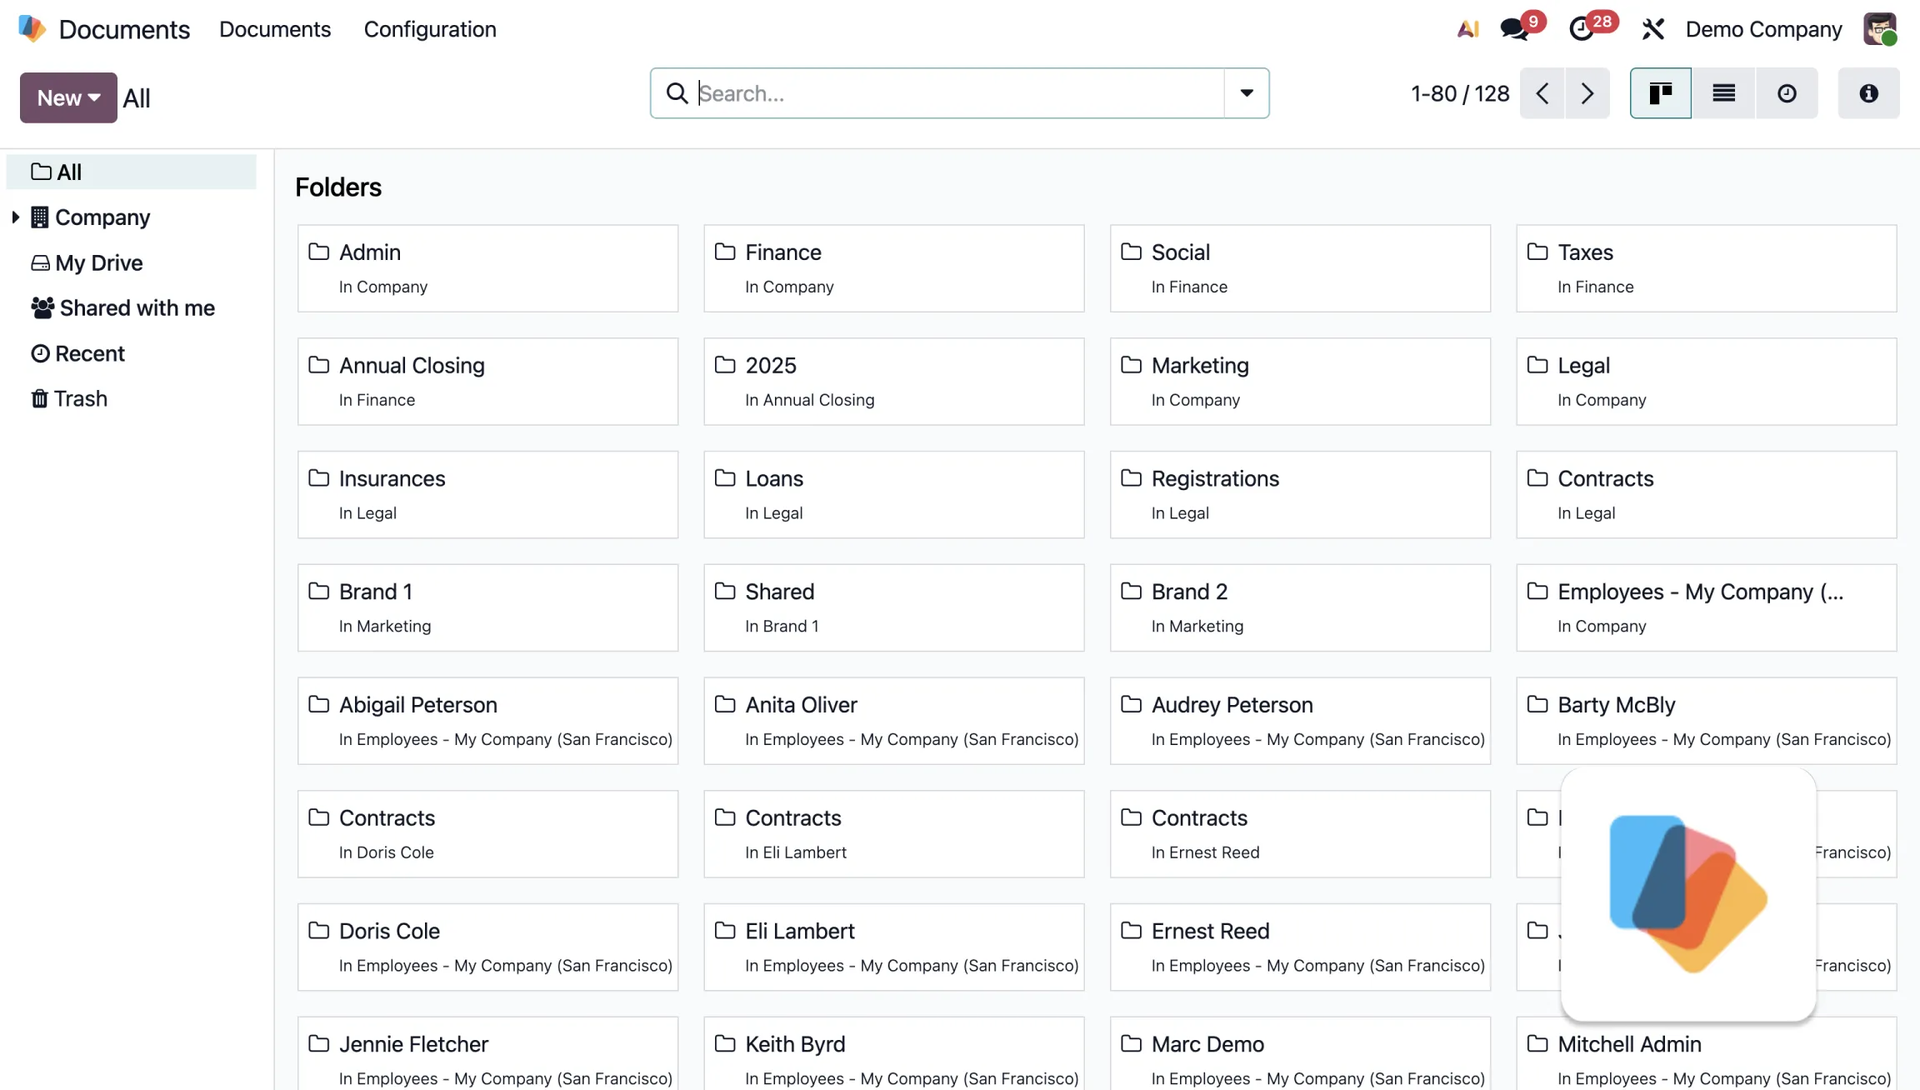The width and height of the screenshot is (1920, 1090).
Task: Click the Folders section heading
Action: (338, 187)
